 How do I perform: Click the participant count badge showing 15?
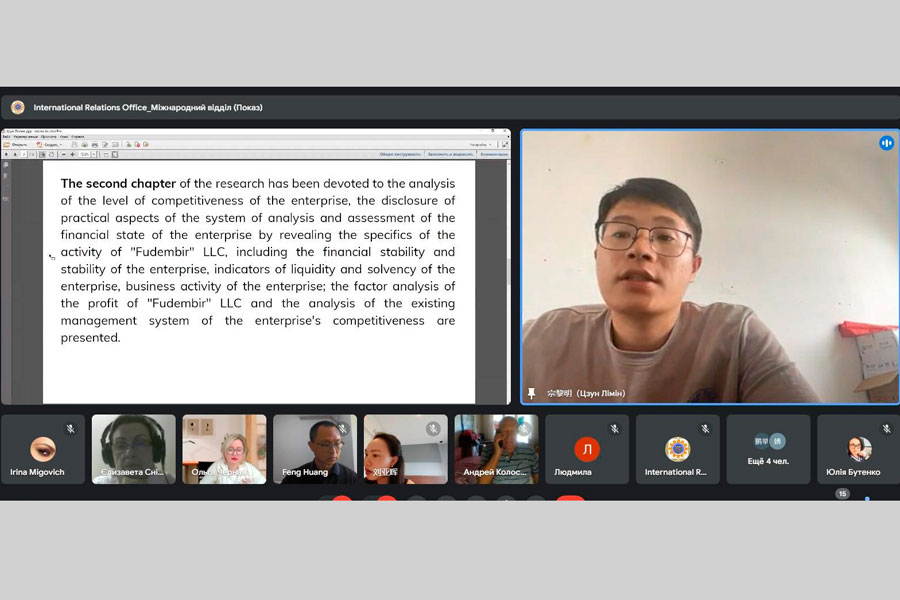click(x=842, y=493)
